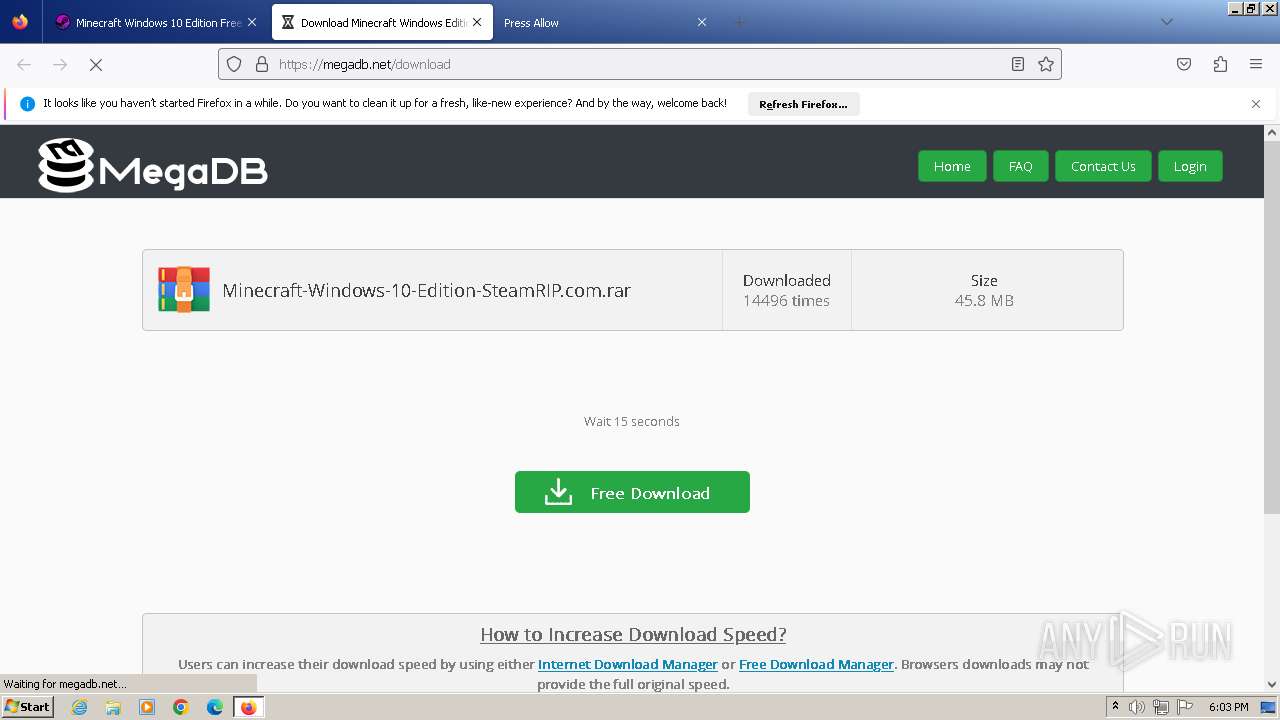Open the Free Download Manager link
Viewport: 1280px width, 720px height.
(x=816, y=664)
